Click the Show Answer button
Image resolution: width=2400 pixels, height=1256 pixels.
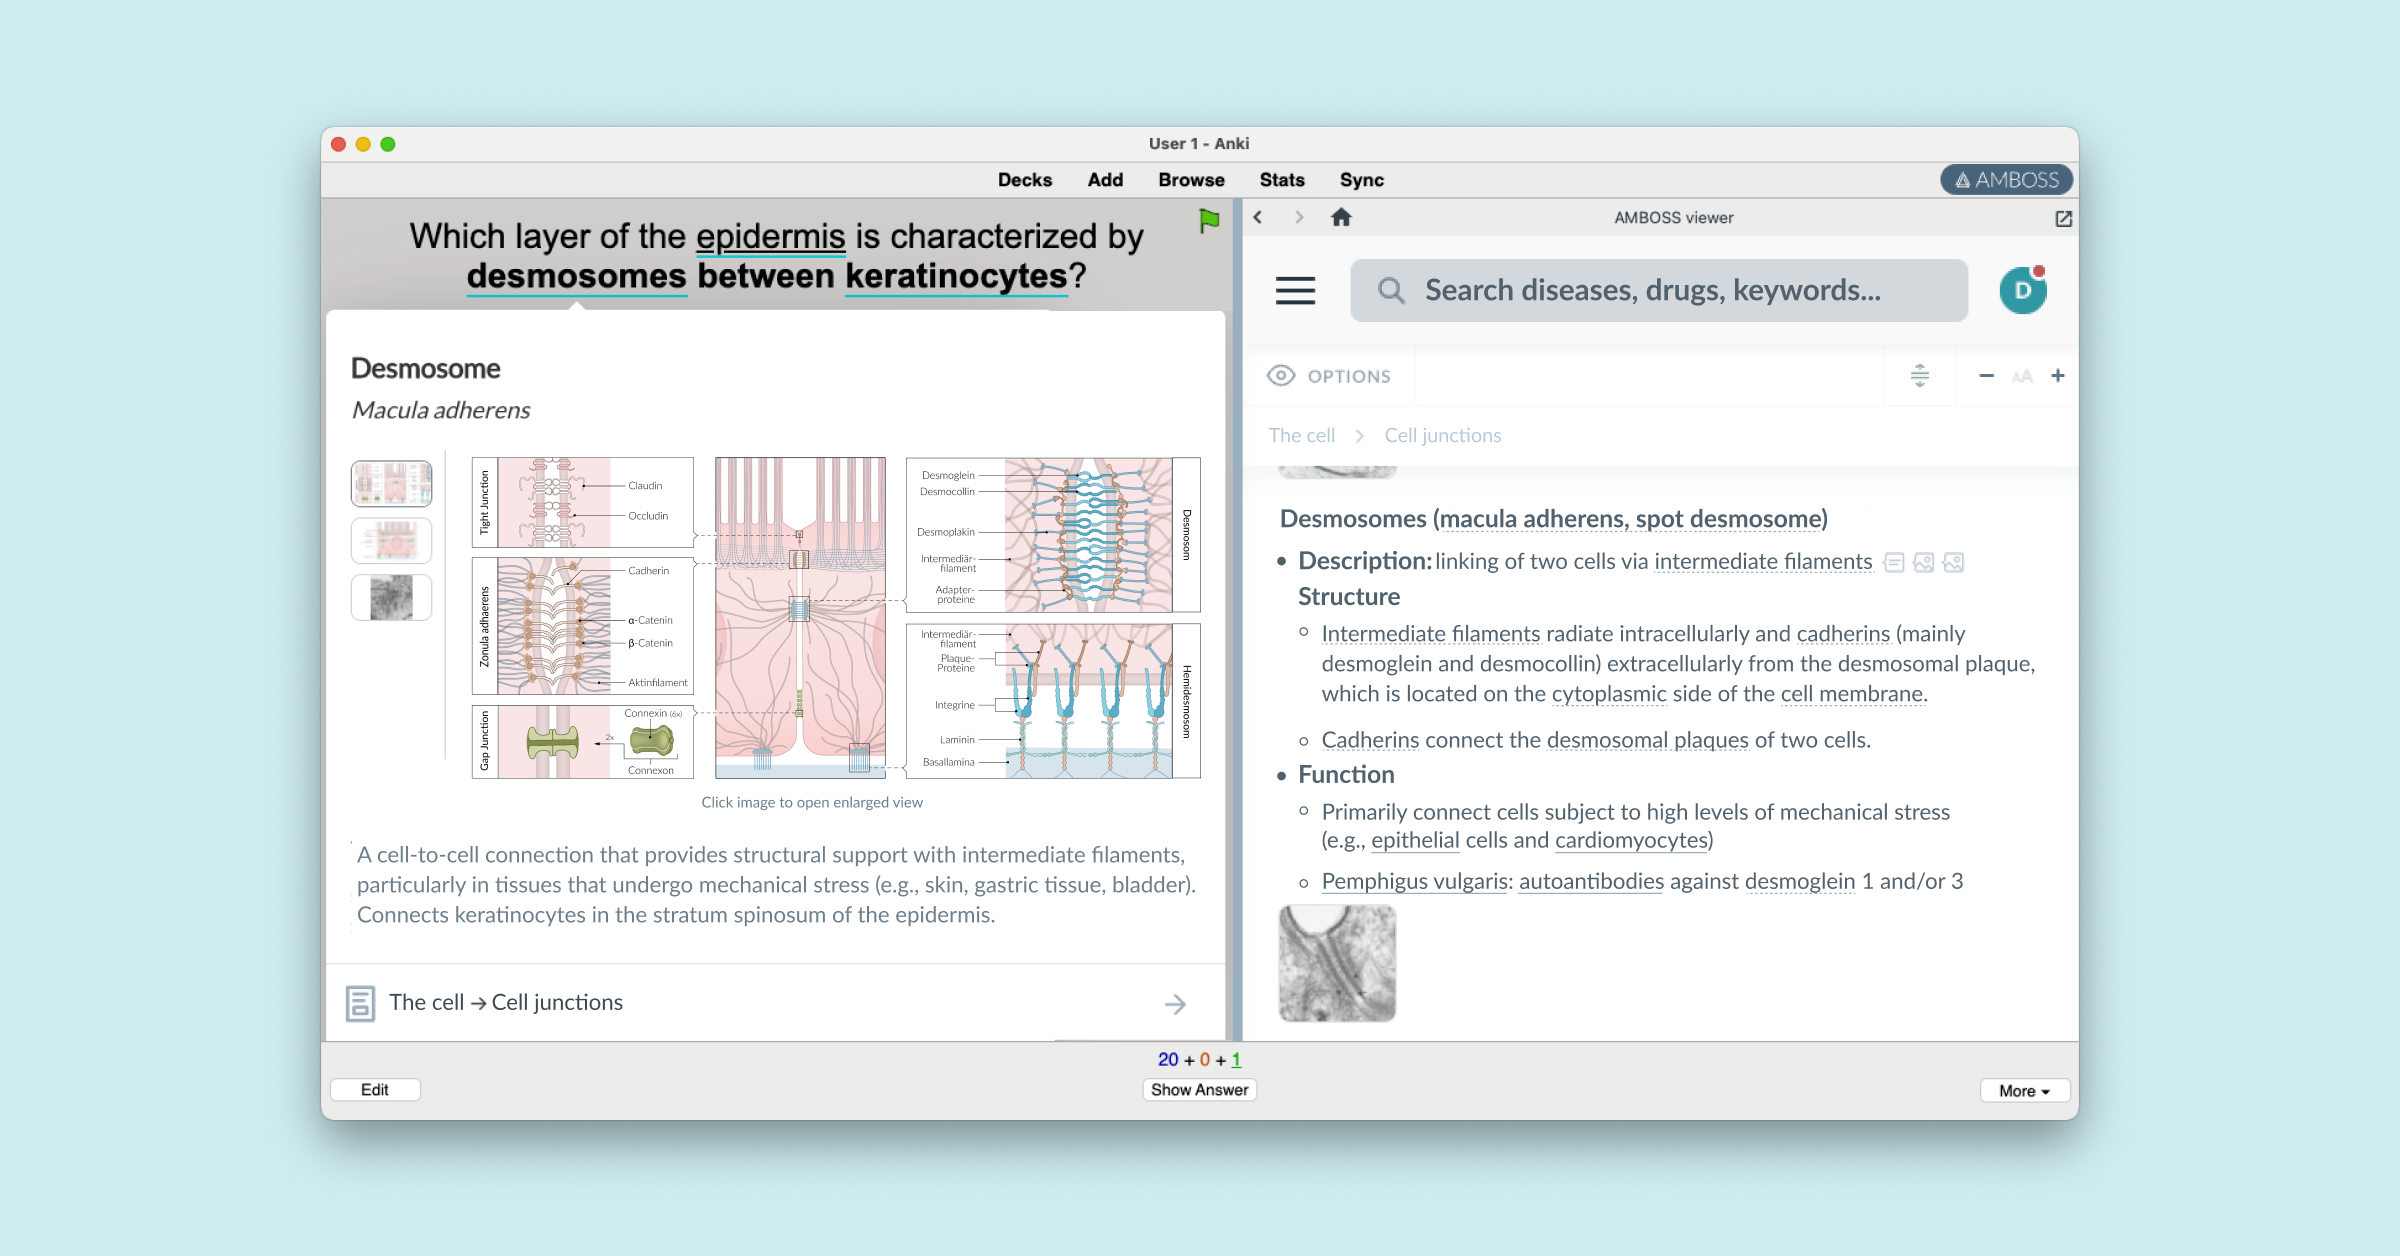(1199, 1090)
